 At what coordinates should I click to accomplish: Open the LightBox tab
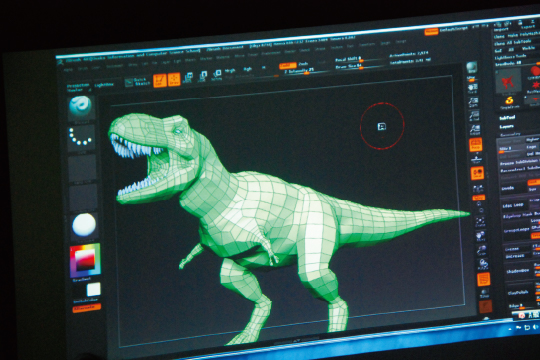click(104, 85)
